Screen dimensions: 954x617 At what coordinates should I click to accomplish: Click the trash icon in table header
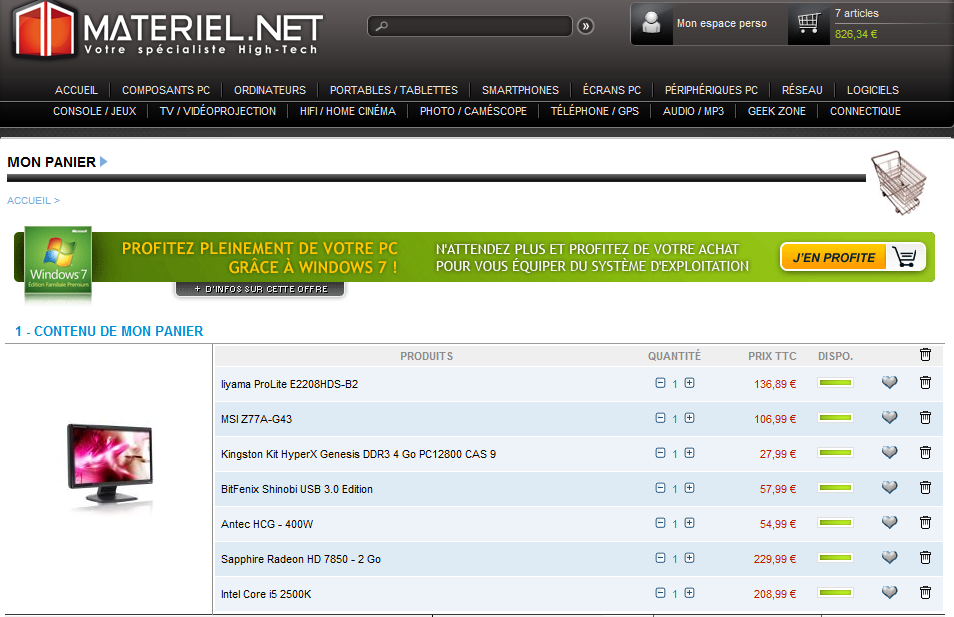(925, 355)
